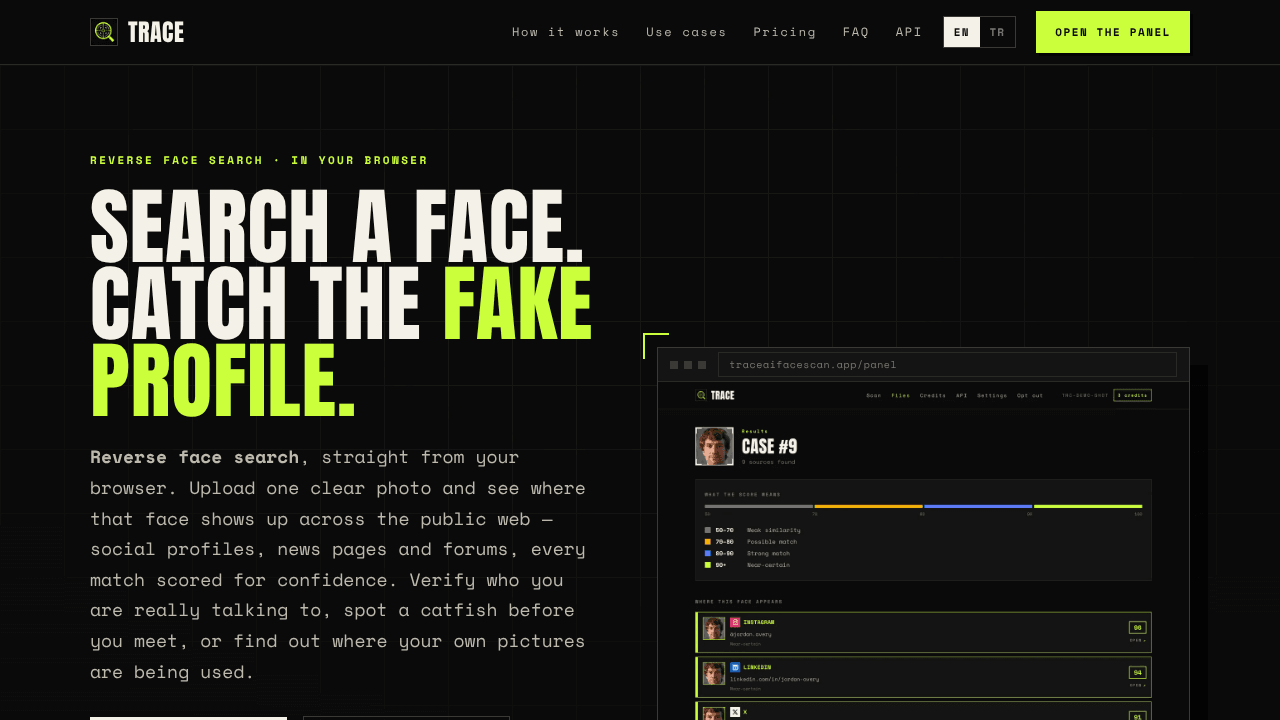Open the FAQ nav item
The image size is (1280, 720).
855,32
